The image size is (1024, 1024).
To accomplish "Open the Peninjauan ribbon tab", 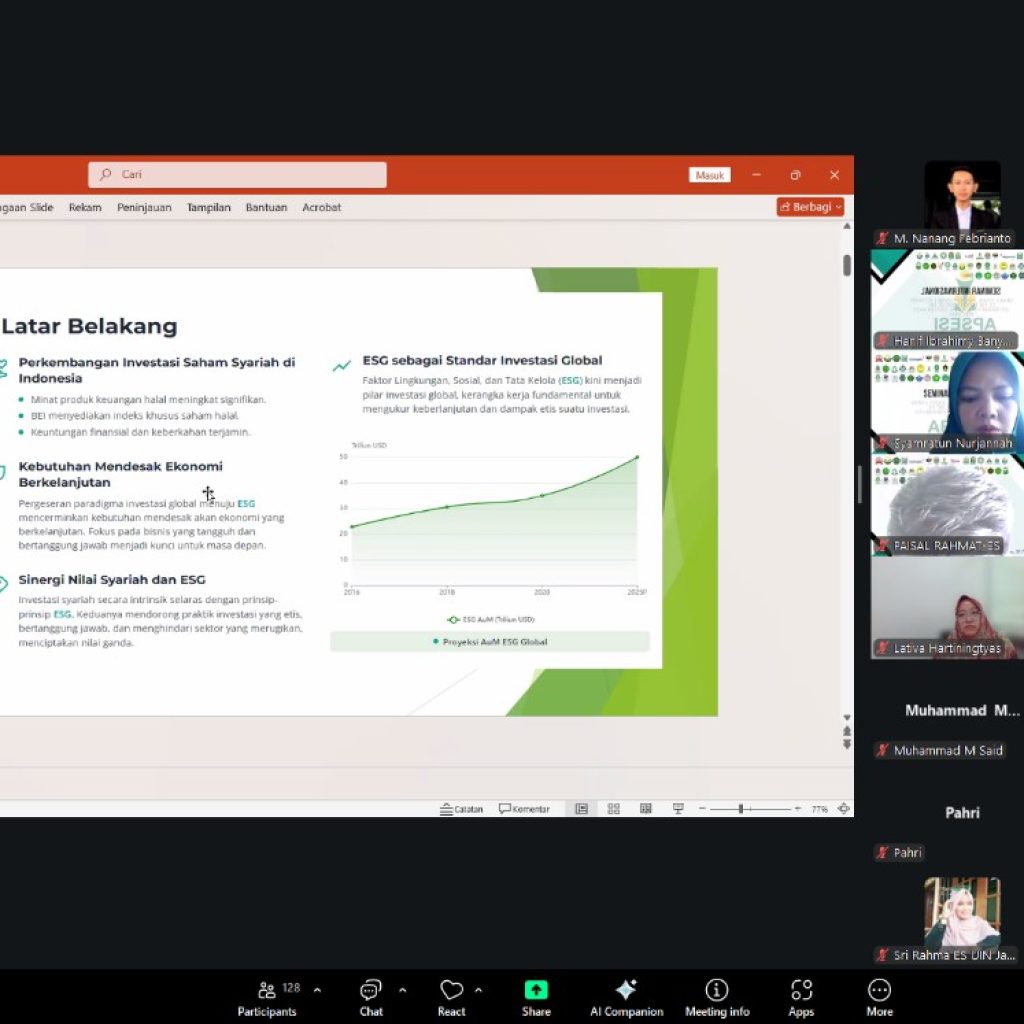I will coord(144,207).
